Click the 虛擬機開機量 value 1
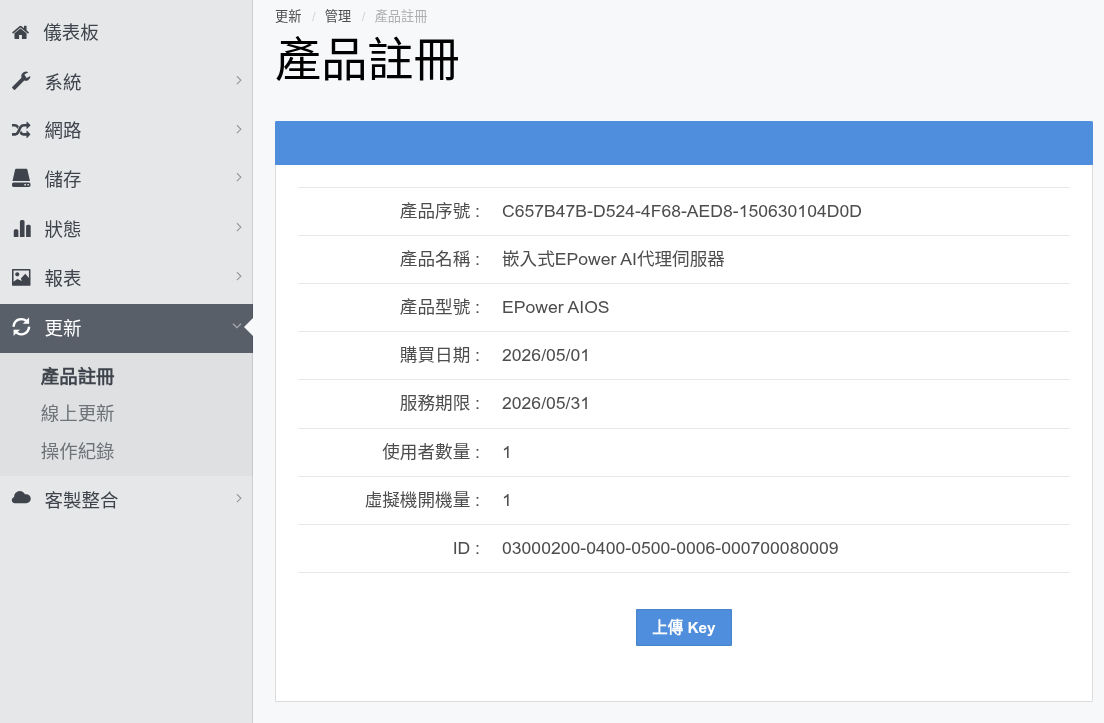This screenshot has width=1104, height=723. pyautogui.click(x=506, y=500)
